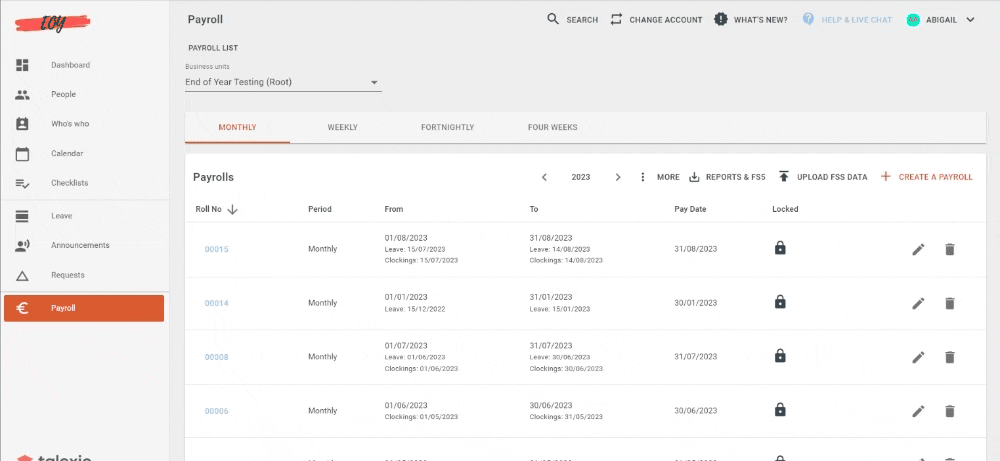The image size is (1000, 461).
Task: Toggle lock on payroll 00008
Action: pos(779,356)
